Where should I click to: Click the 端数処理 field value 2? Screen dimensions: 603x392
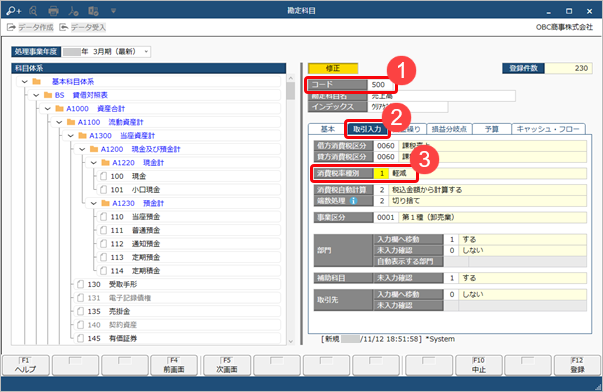tap(381, 201)
